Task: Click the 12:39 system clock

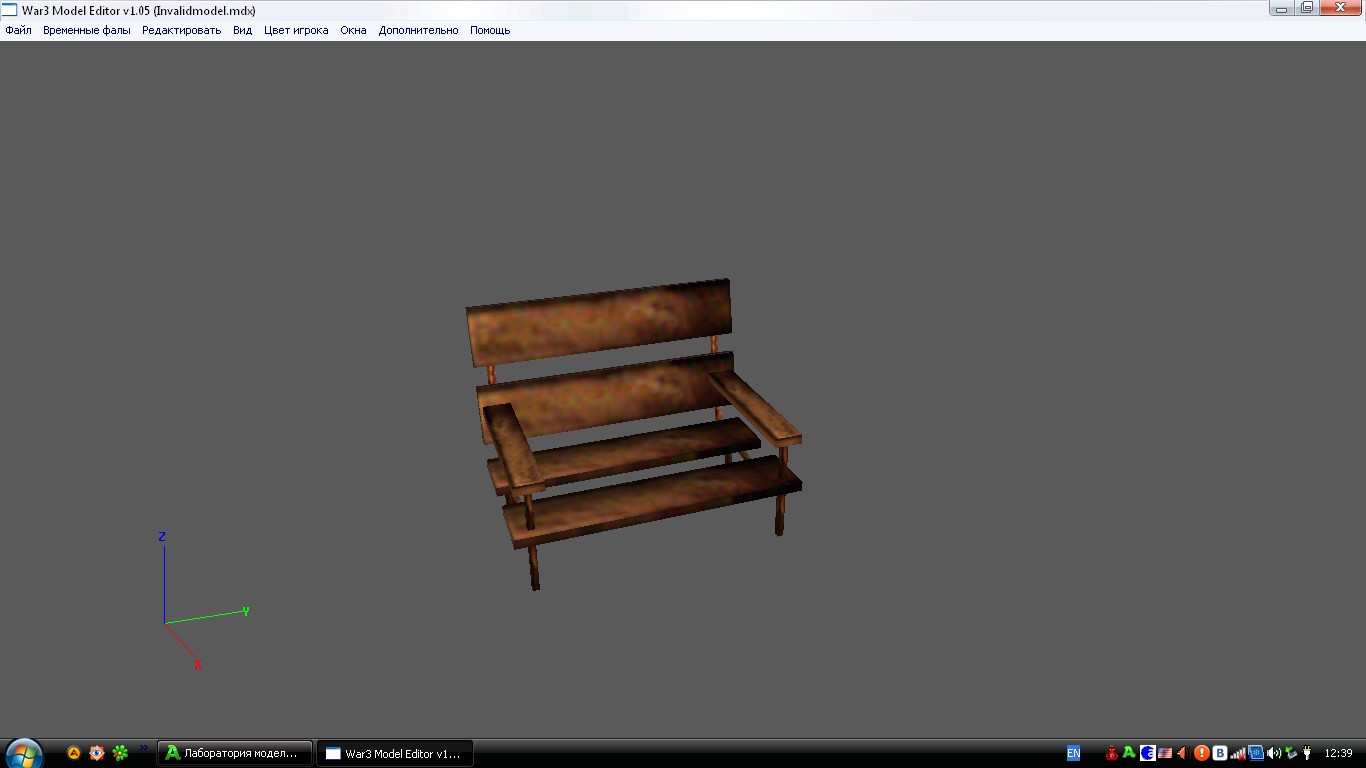Action: [1338, 753]
